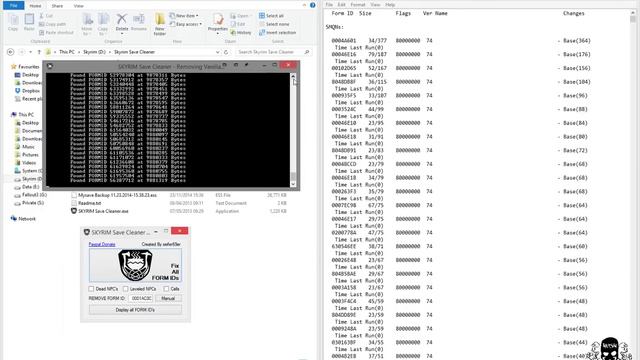Viewport: 640px width, 360px height.
Task: Click Invert selection in ribbon
Action: [277, 33]
